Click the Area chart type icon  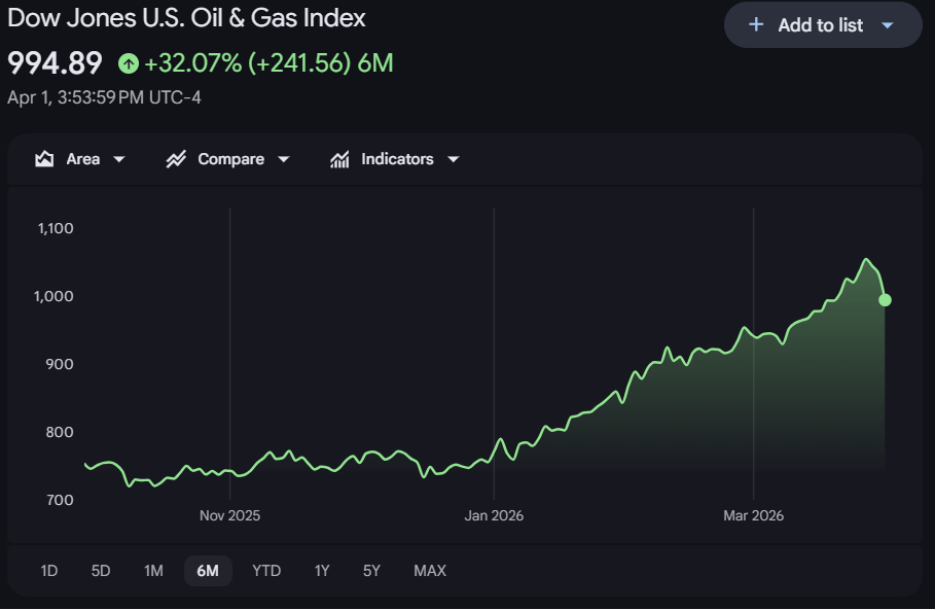click(x=44, y=159)
